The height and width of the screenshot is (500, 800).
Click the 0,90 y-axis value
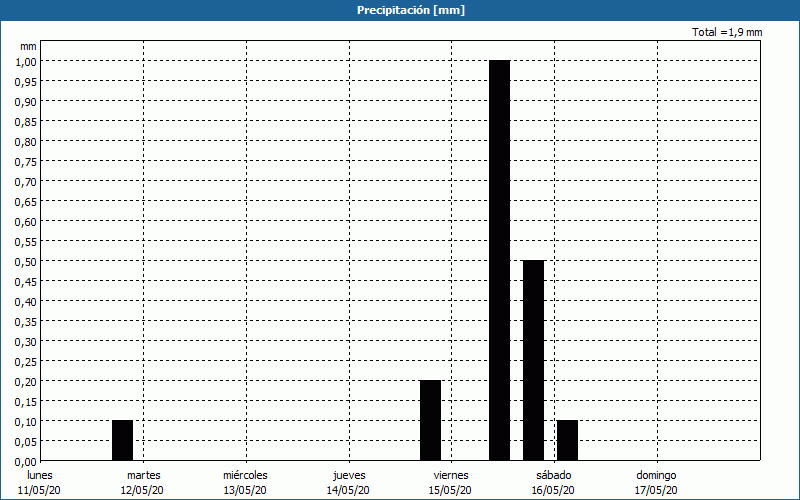click(26, 102)
